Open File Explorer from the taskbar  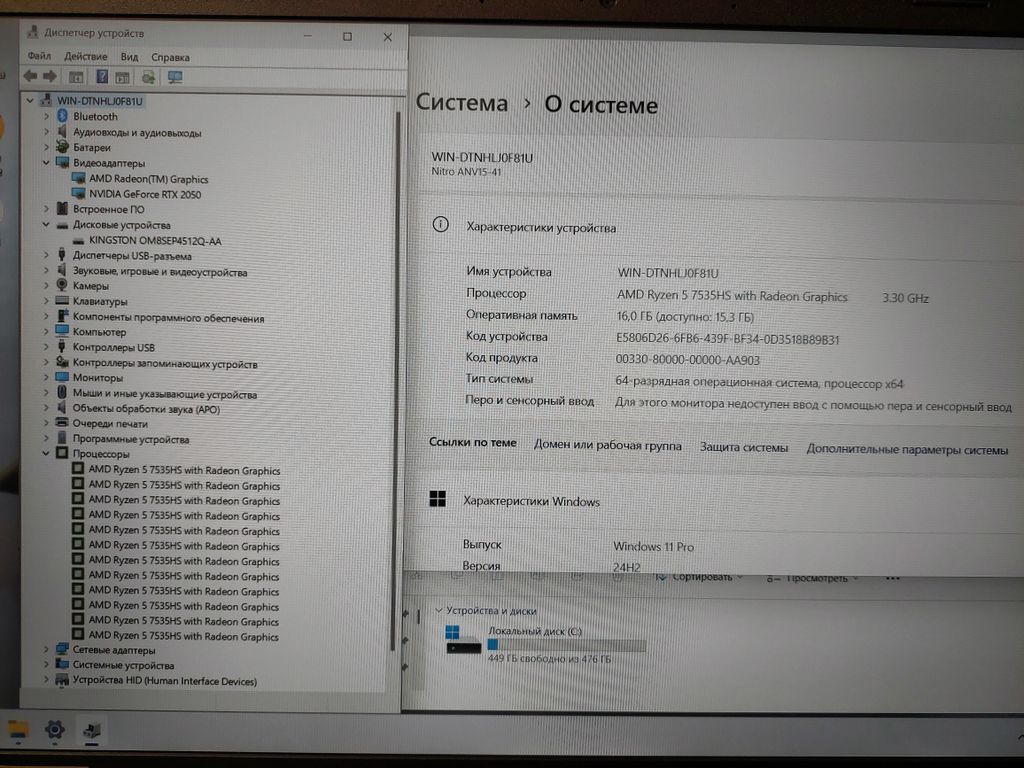[x=18, y=729]
